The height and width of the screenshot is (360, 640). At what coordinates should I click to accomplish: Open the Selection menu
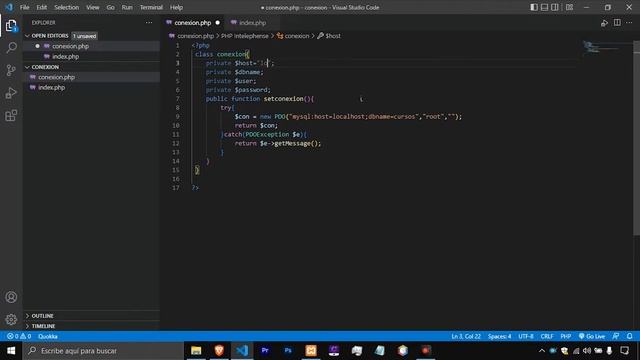click(67, 7)
